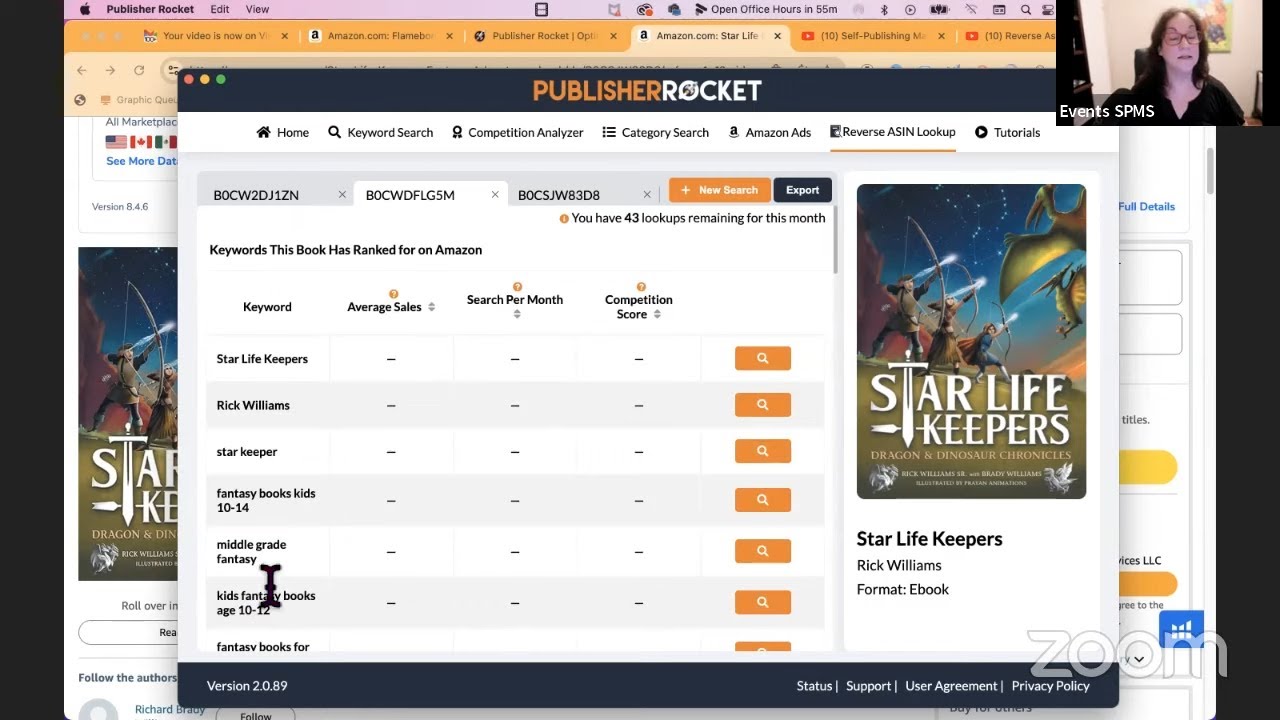
Task: Use the keyword results scrollbar
Action: coord(834,240)
